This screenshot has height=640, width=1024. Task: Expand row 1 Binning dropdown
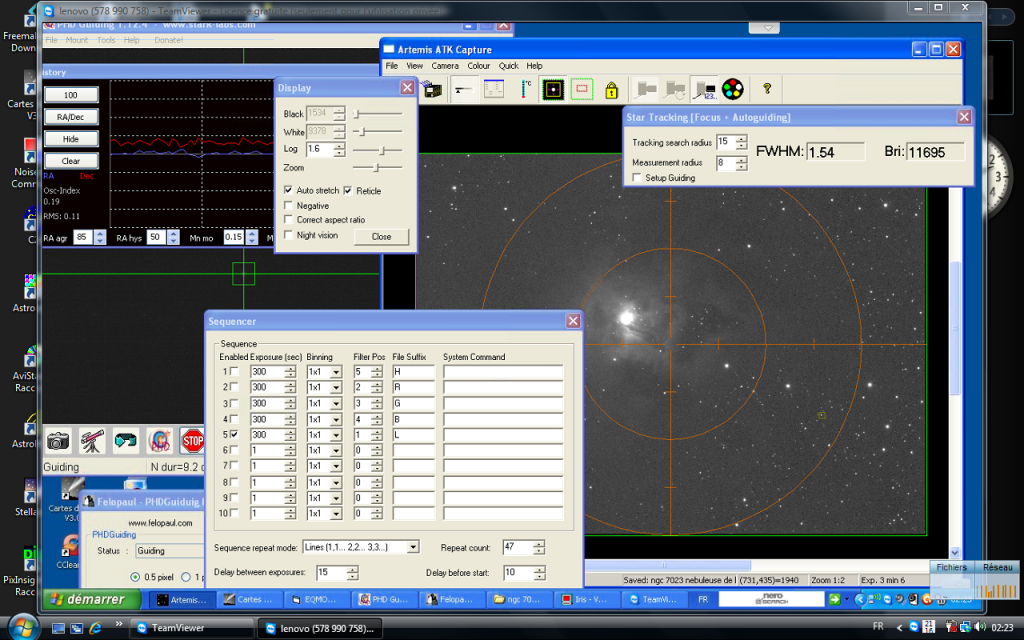point(335,372)
